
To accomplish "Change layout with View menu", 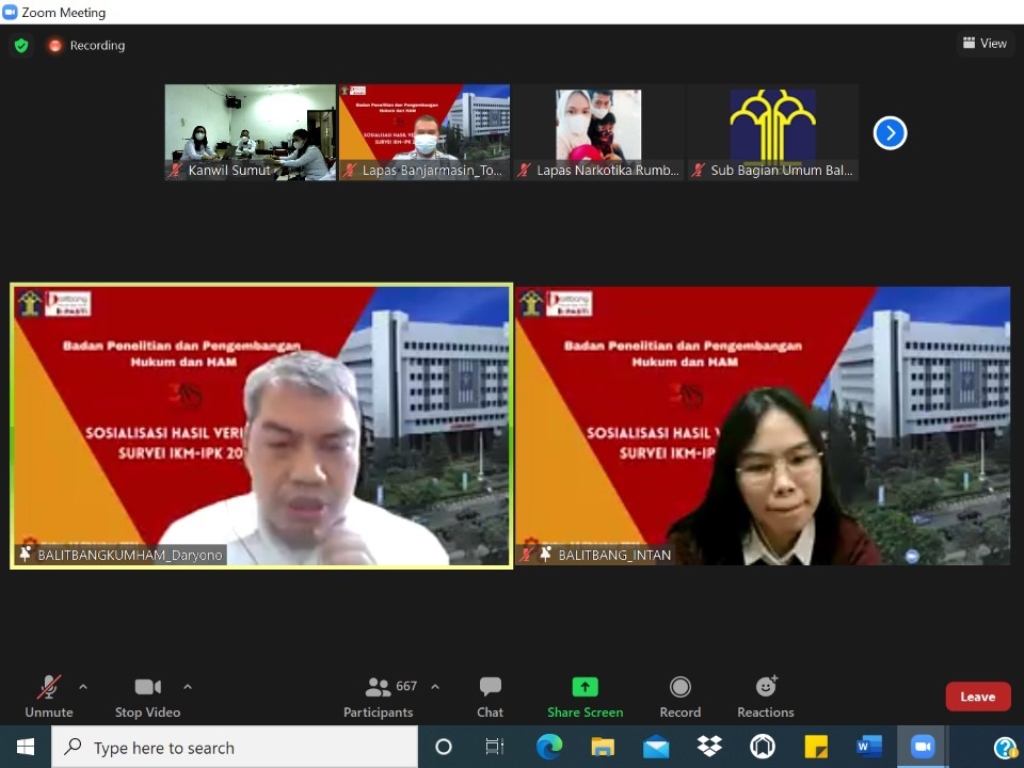I will tap(984, 43).
